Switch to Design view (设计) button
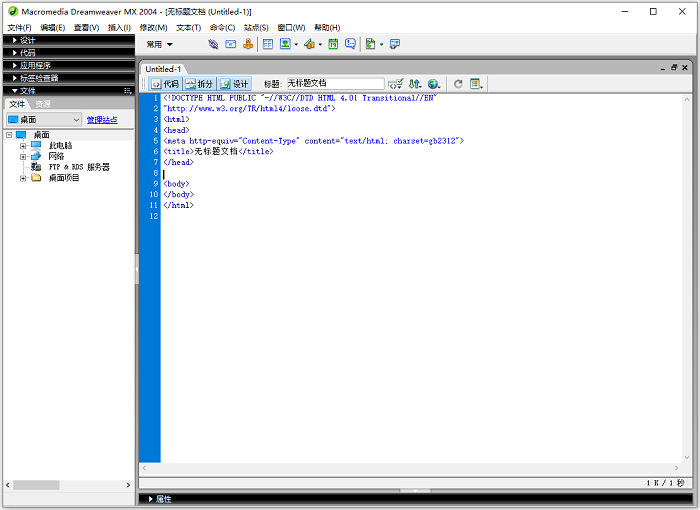Image resolution: width=700 pixels, height=510 pixels. 235,84
